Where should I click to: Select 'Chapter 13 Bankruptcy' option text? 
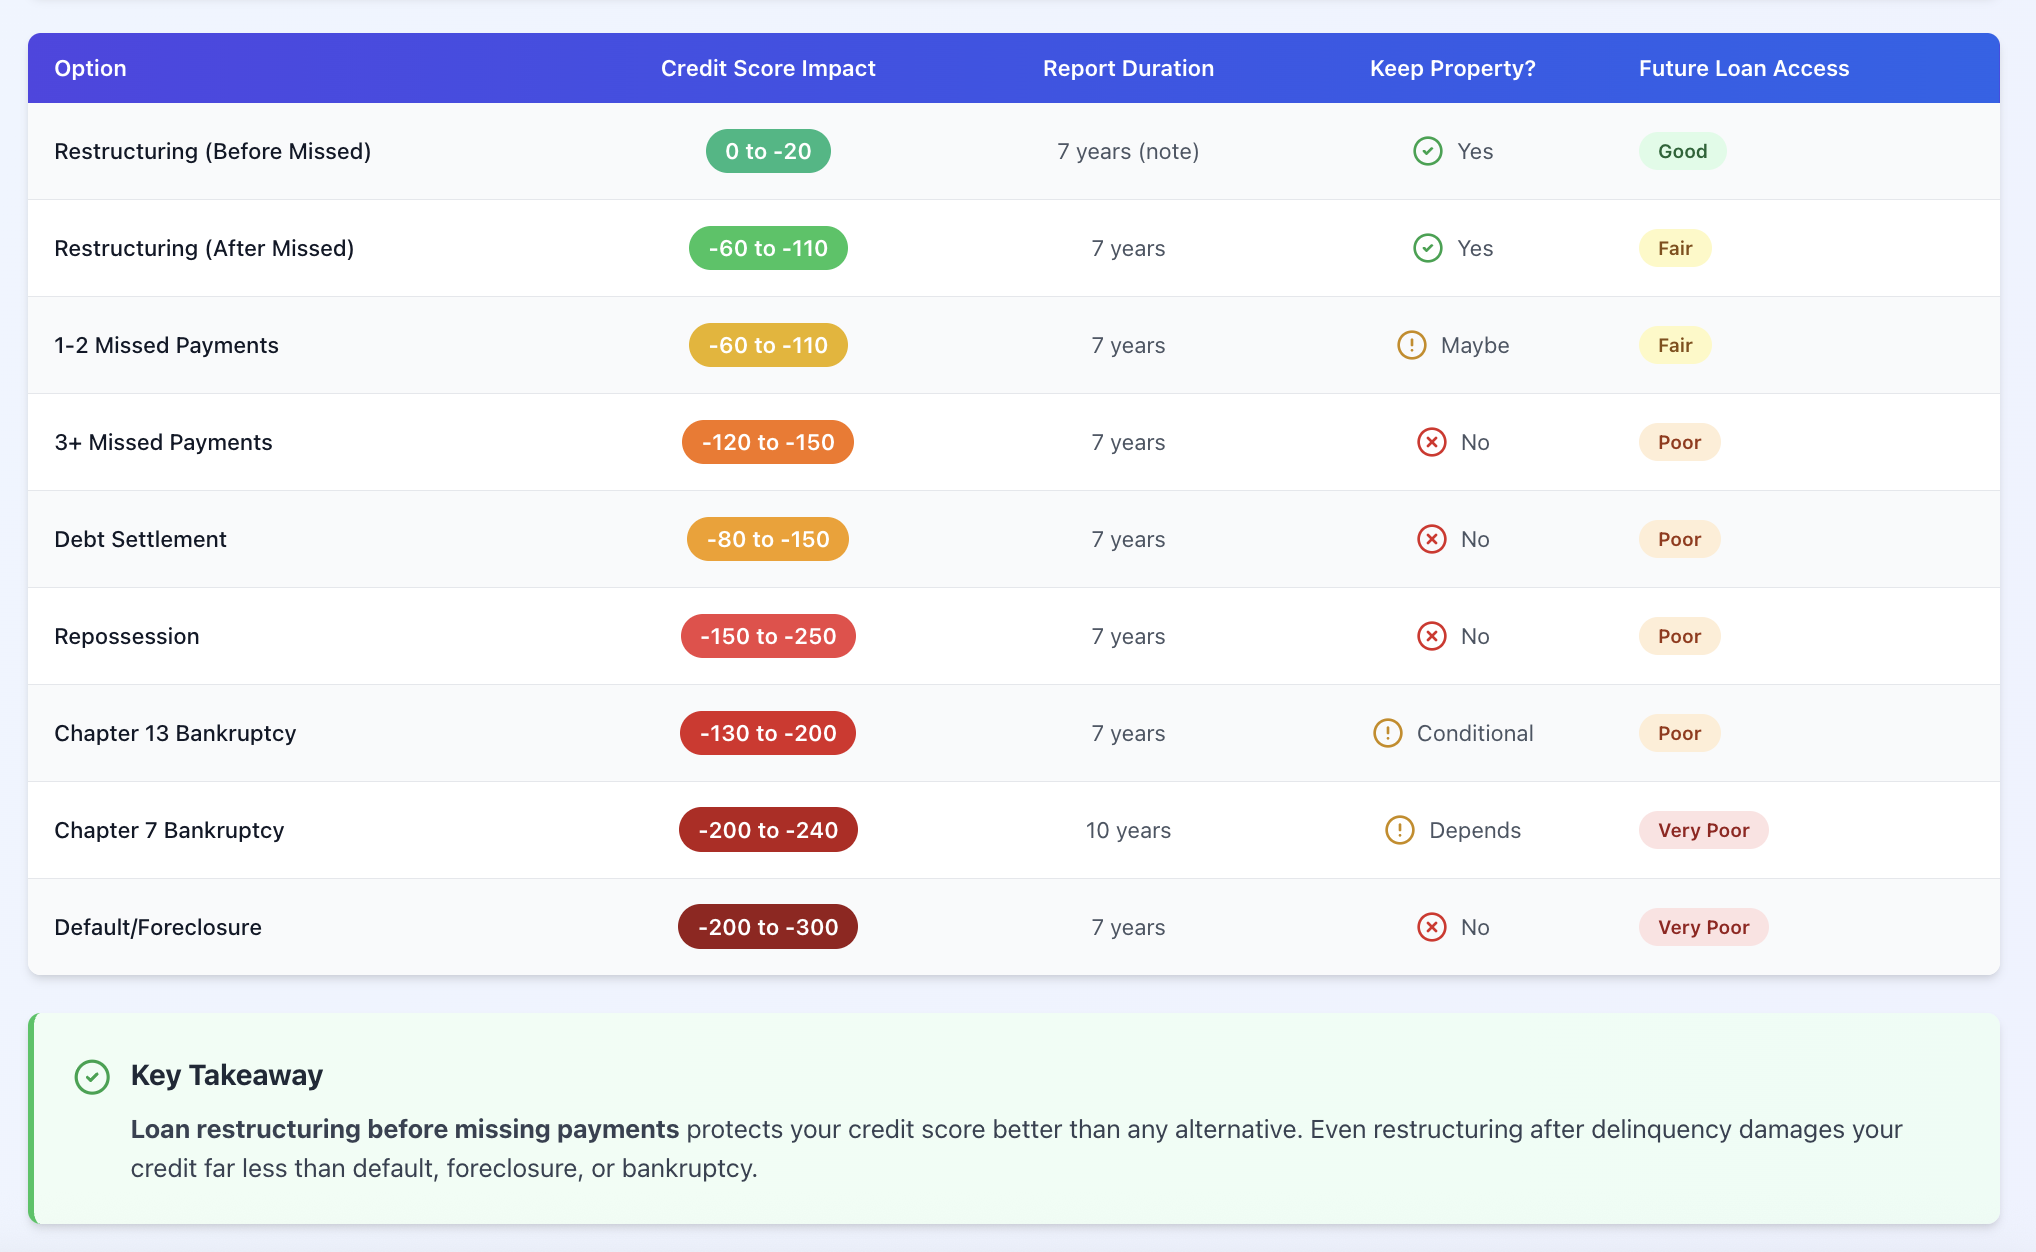coord(175,733)
